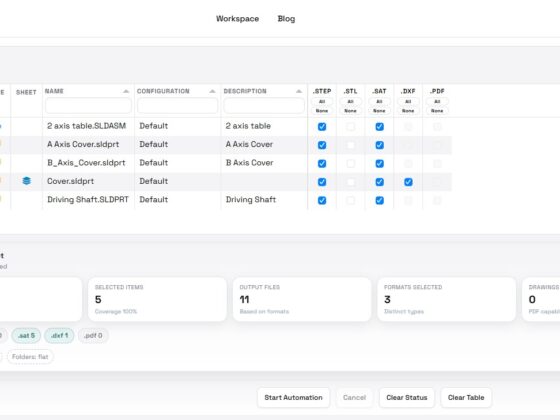
Task: Sort by the DESCRIPTION column arrow
Action: click(x=299, y=91)
